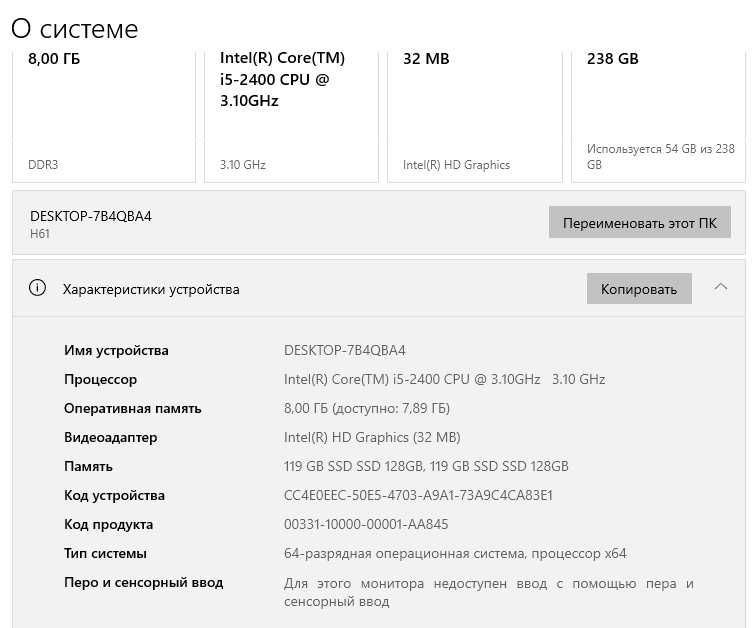Click the Код продукта value 00331-10000-00001-AA845
The width and height of the screenshot is (756, 628).
tap(366, 525)
